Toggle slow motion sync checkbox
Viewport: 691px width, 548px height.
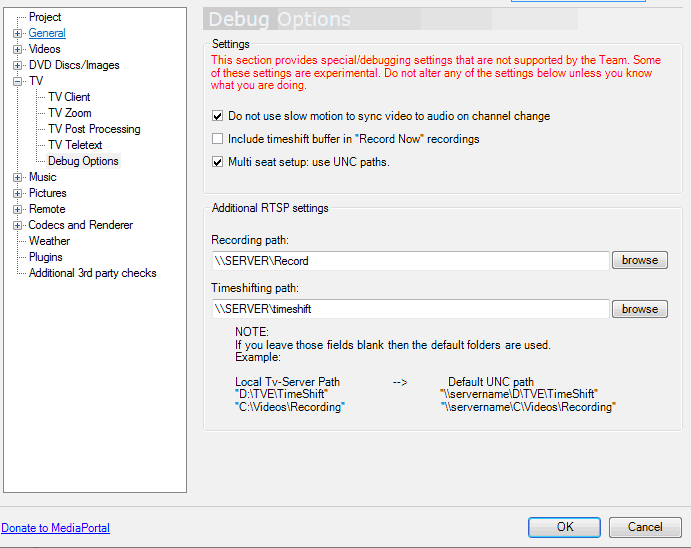click(x=218, y=117)
